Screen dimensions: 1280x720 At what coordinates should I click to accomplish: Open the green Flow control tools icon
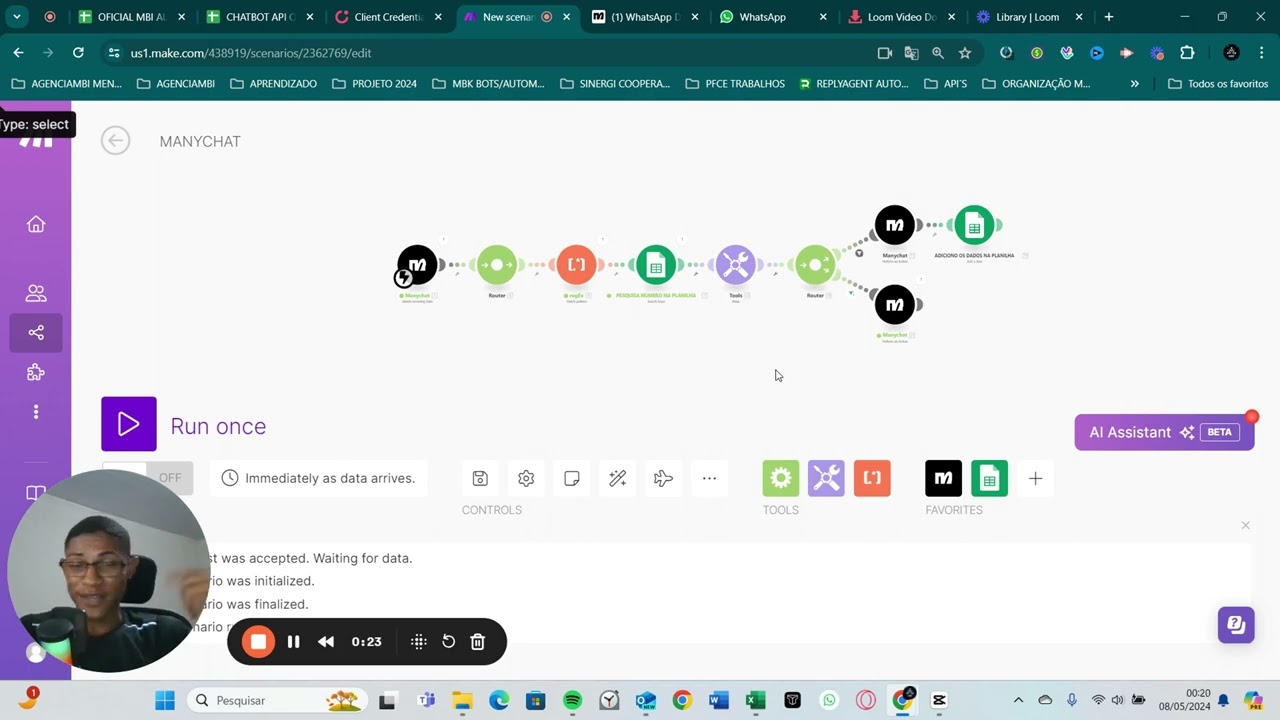point(781,478)
